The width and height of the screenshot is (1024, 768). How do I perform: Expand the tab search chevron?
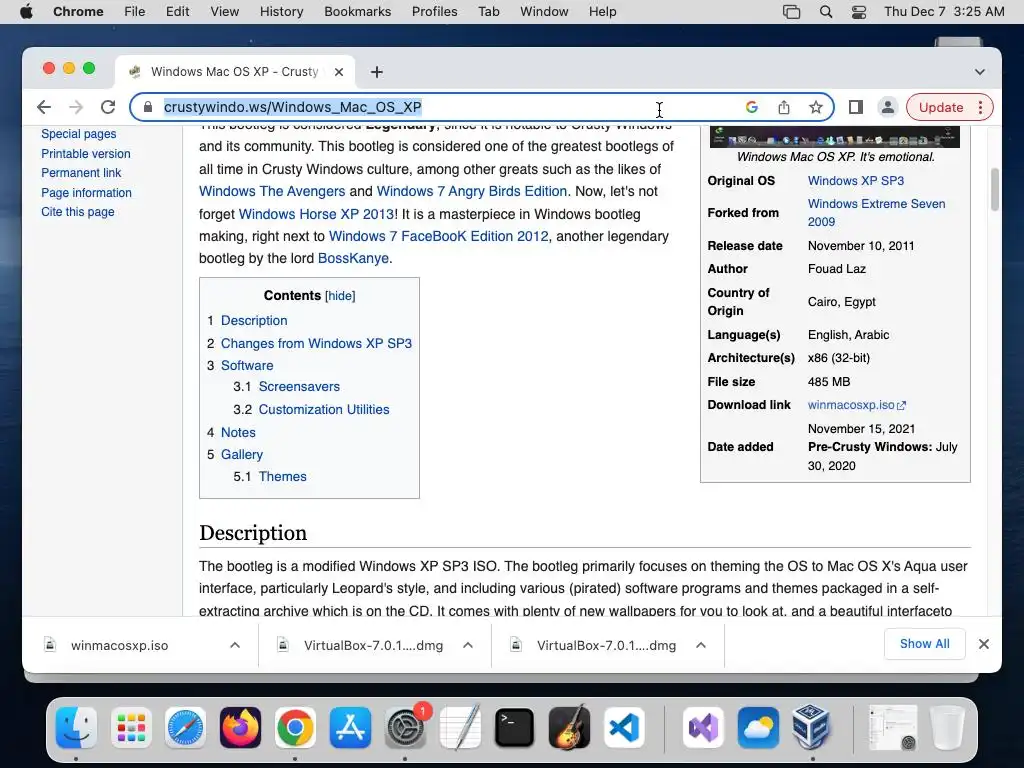click(x=980, y=72)
